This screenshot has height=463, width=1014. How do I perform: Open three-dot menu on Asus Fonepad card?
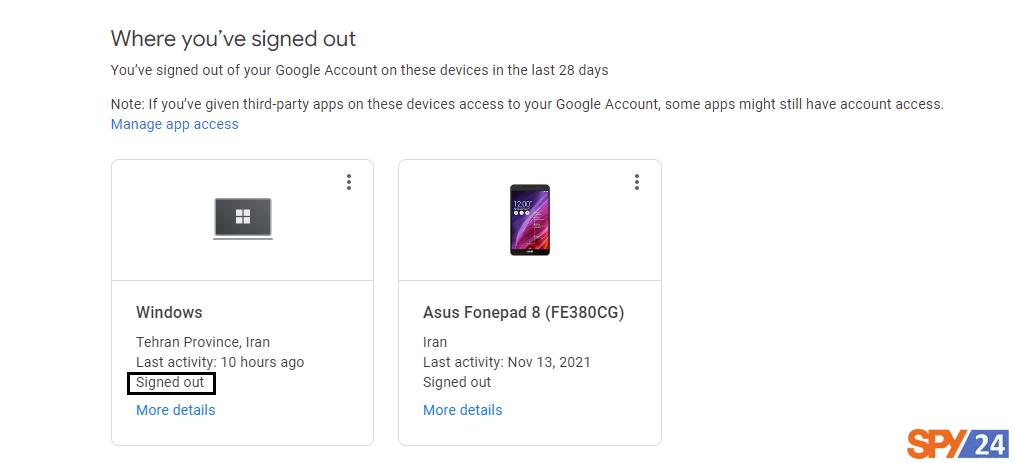click(x=636, y=182)
